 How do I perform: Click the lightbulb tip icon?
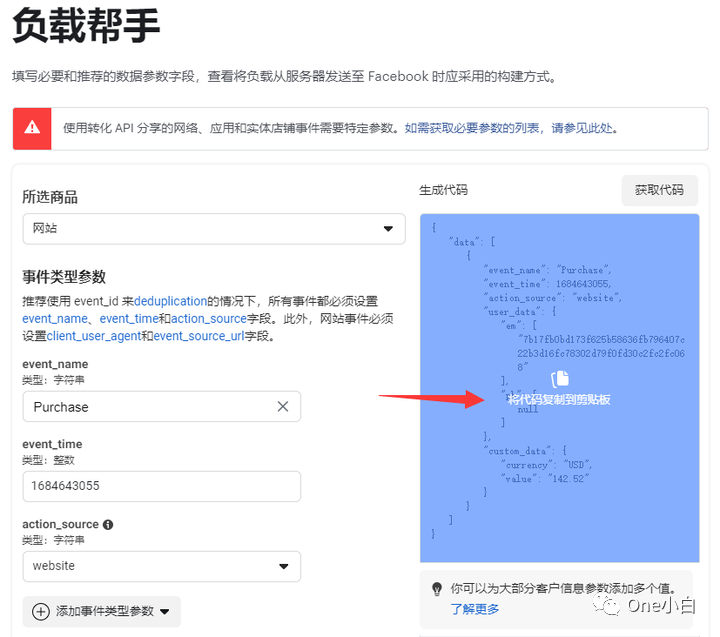coord(437,588)
